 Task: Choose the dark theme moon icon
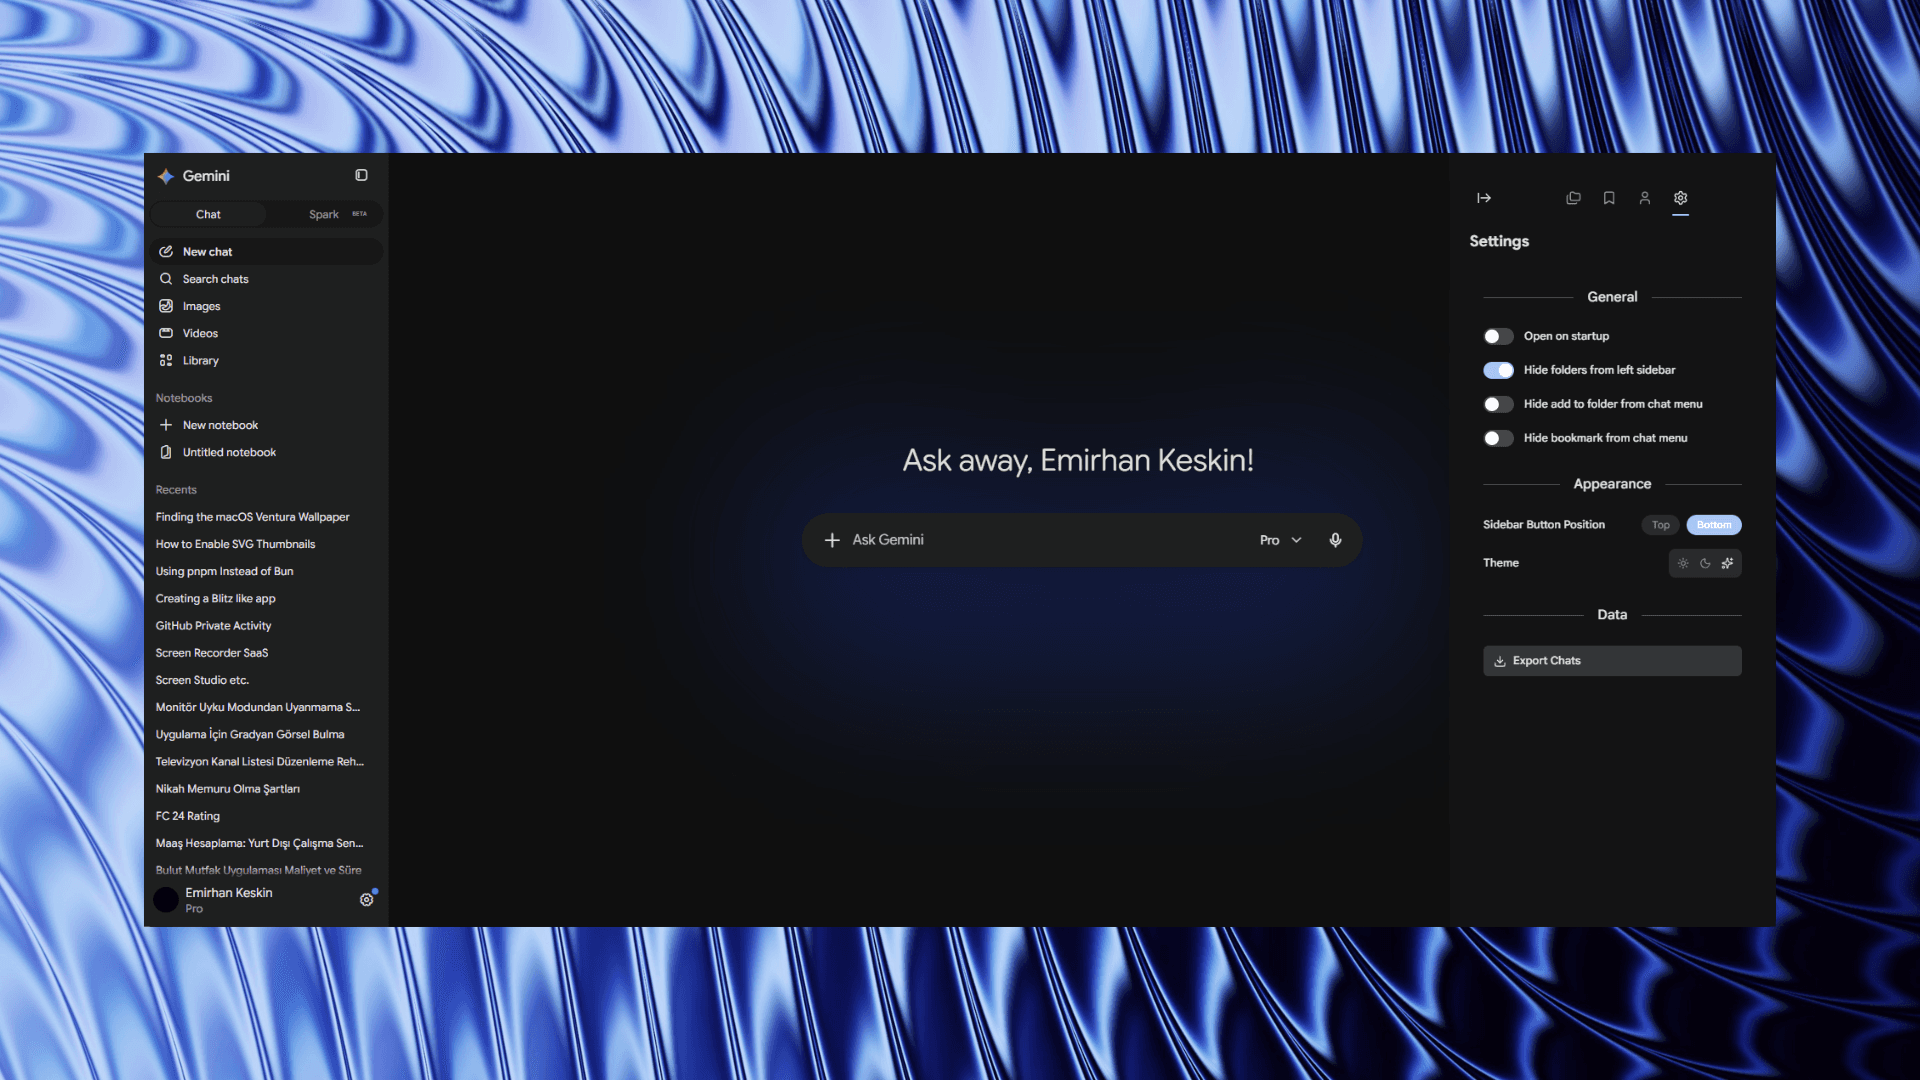coord(1705,563)
